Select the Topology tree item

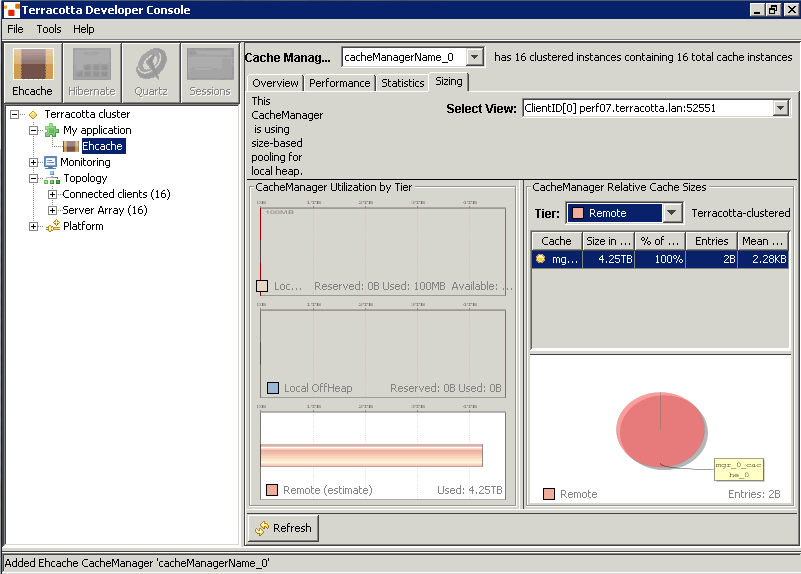pos(85,178)
